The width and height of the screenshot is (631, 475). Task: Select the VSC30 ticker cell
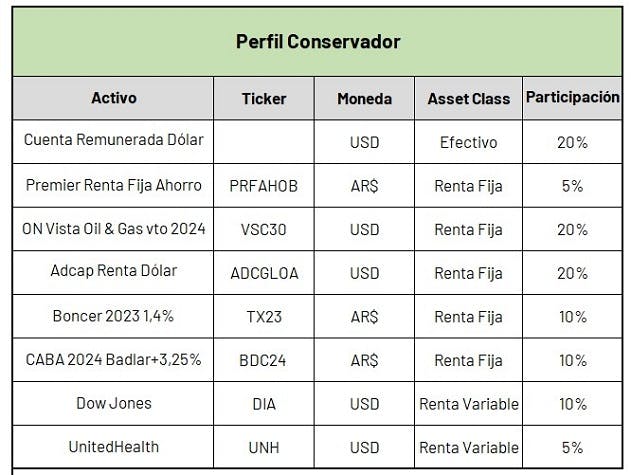coord(264,229)
